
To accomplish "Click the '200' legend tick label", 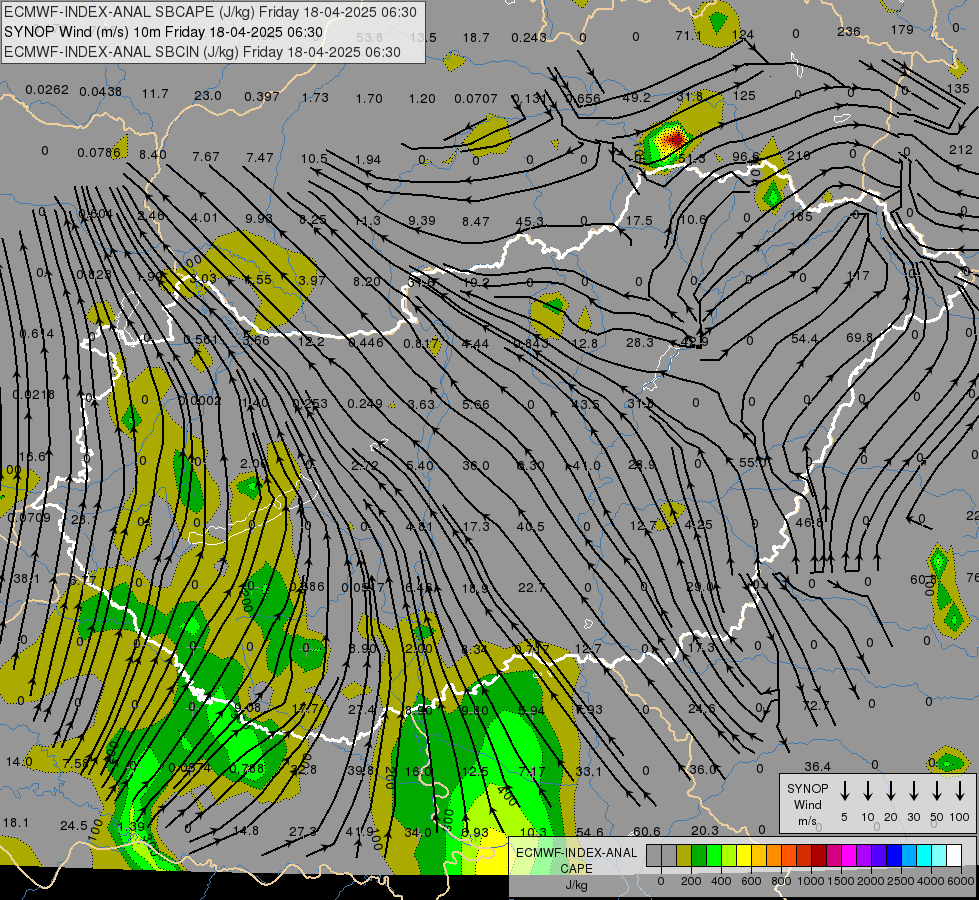I will click(691, 881).
